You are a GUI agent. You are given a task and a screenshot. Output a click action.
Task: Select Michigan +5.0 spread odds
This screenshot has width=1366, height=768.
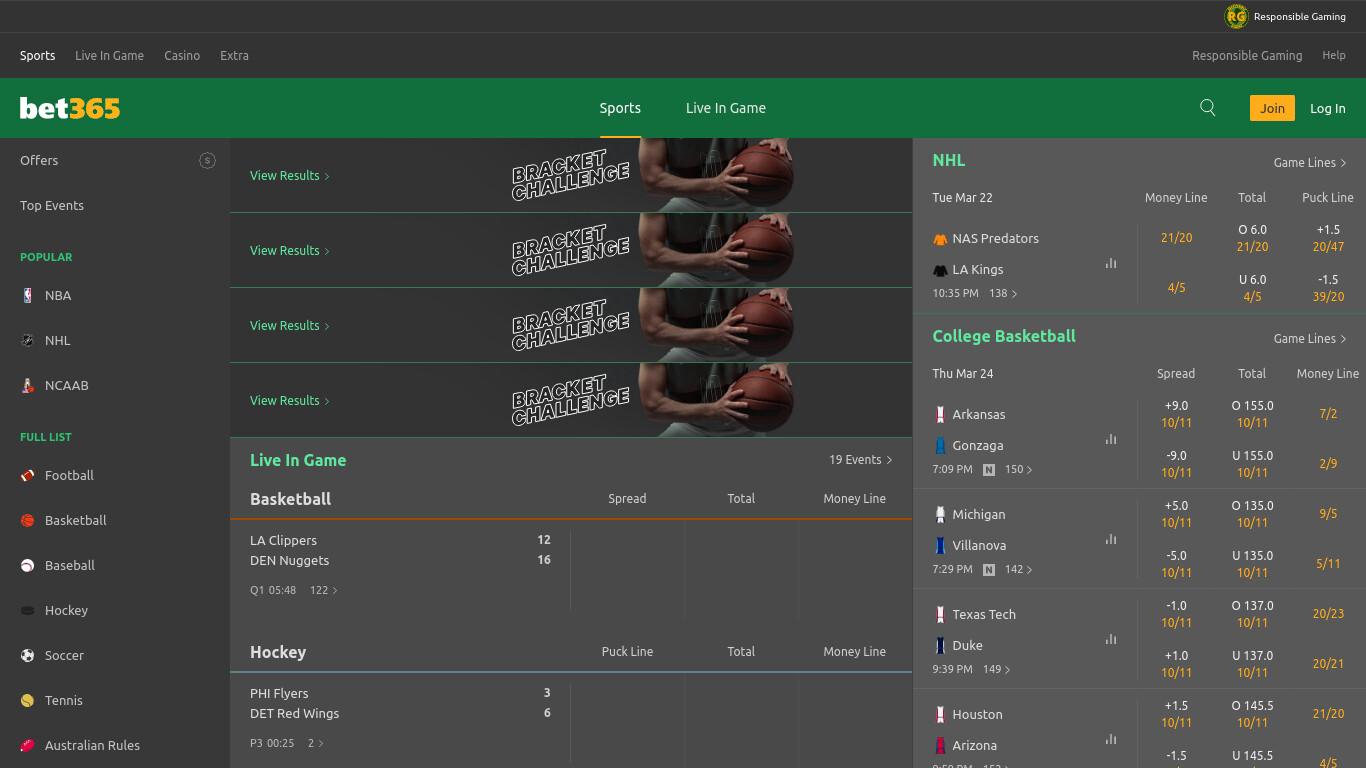(1176, 514)
